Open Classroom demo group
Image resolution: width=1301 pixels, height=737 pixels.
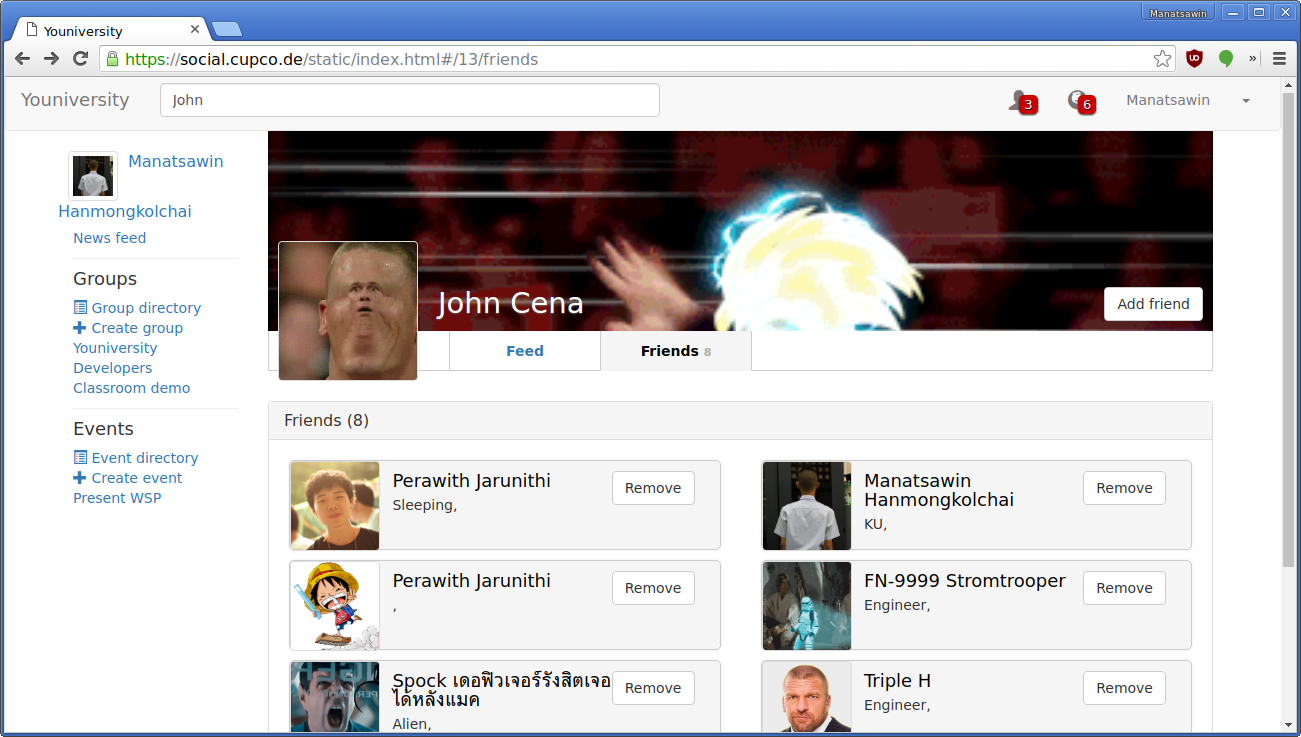point(131,388)
